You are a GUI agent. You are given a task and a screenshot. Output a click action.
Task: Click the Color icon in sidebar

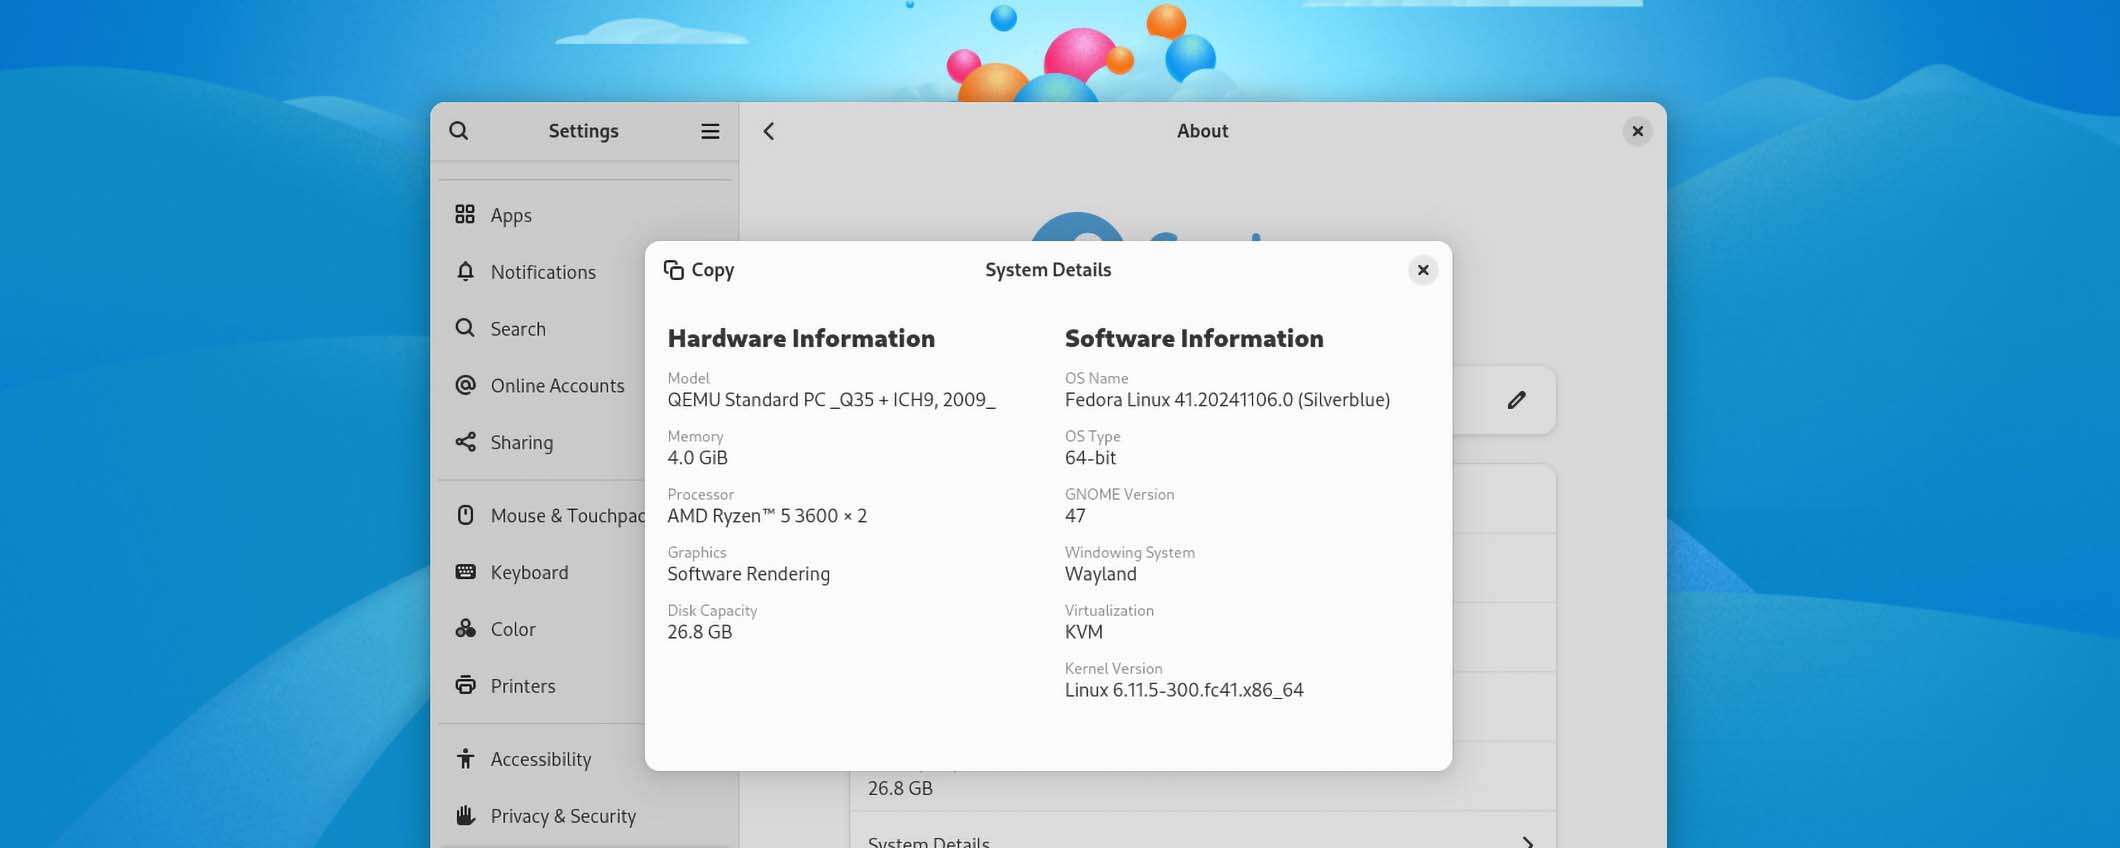click(465, 629)
